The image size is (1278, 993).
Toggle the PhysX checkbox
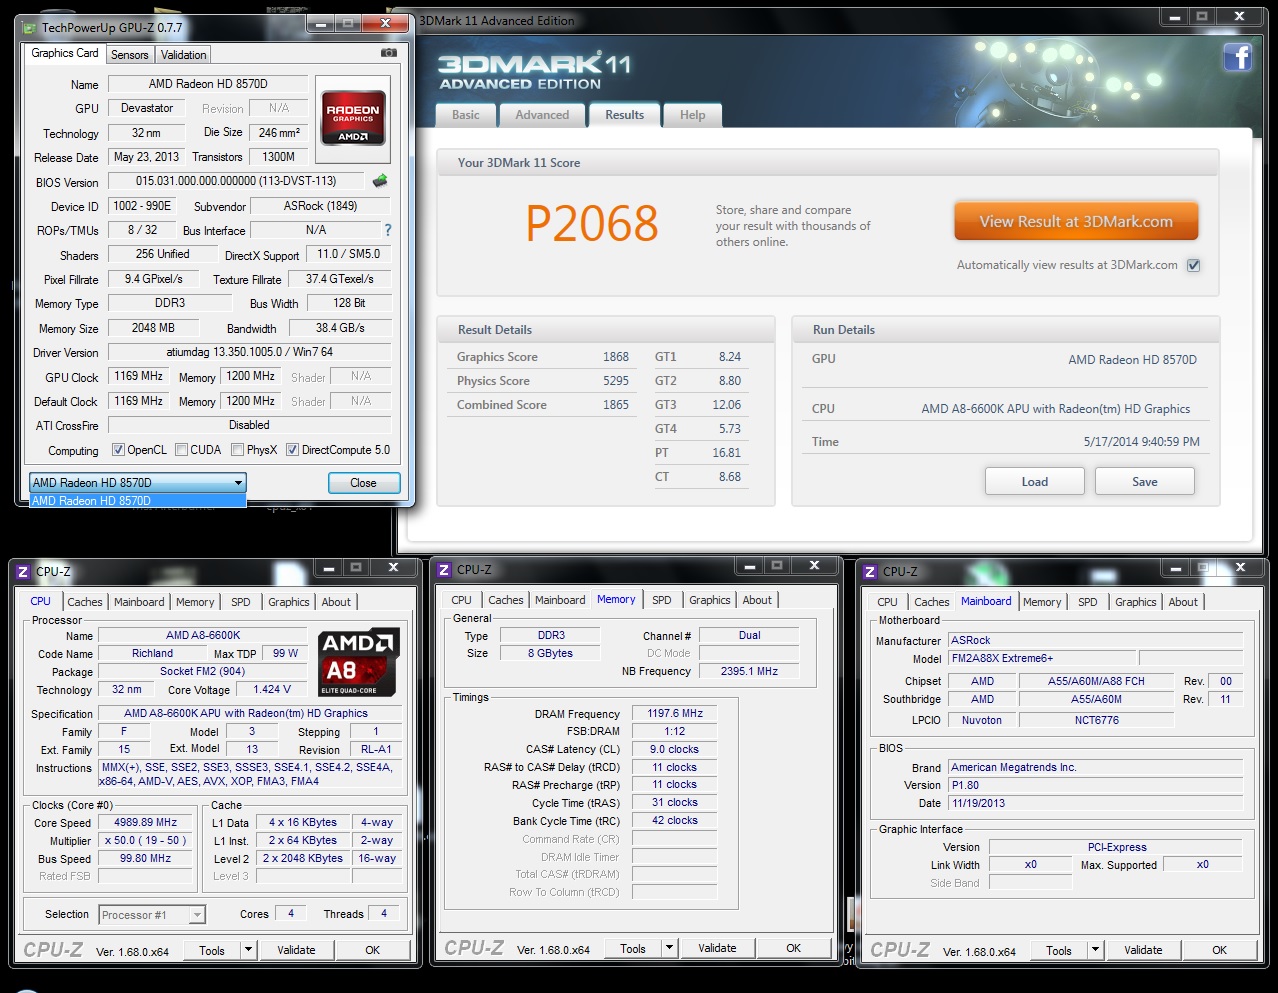coord(238,450)
